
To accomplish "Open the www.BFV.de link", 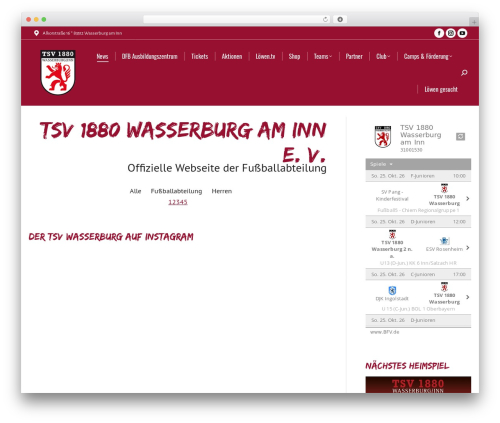I will coord(385,332).
